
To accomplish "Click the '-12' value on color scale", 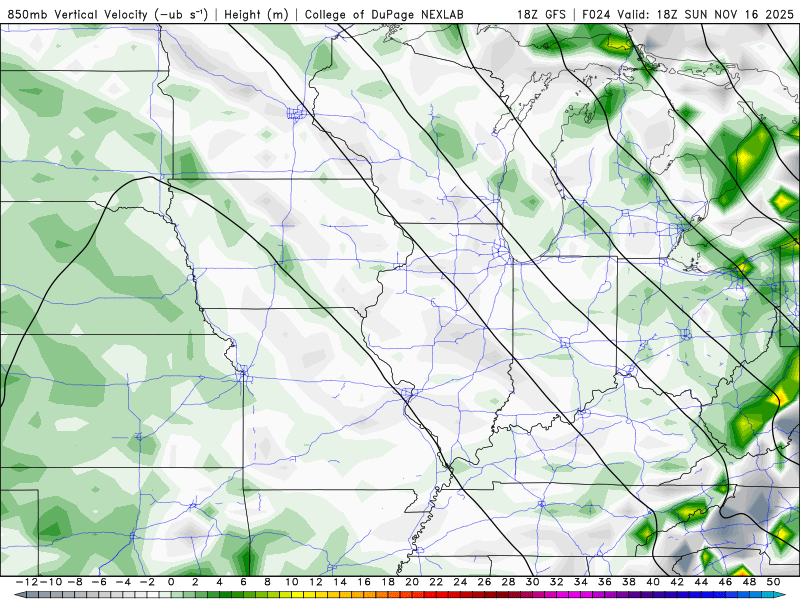I will (x=27, y=582).
